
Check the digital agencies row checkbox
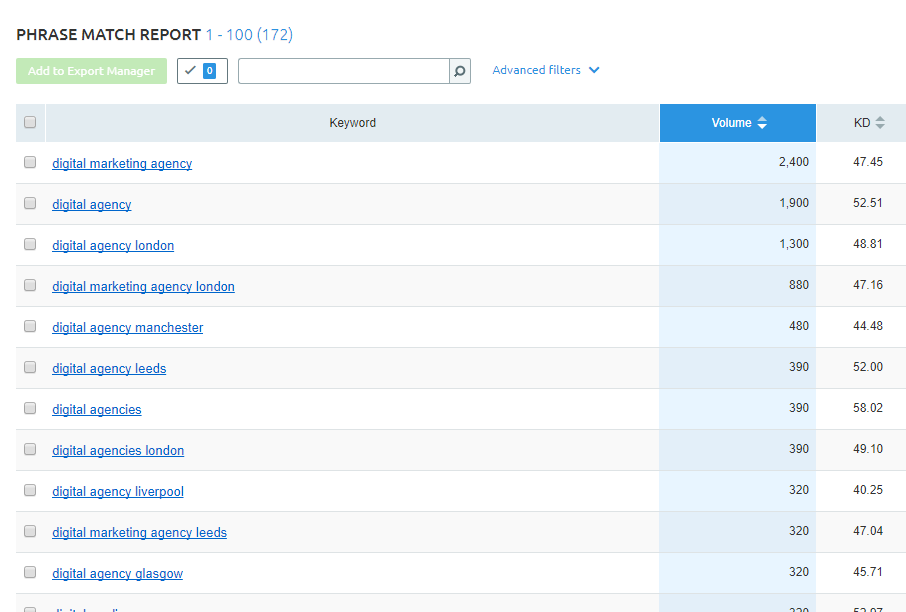(30, 409)
